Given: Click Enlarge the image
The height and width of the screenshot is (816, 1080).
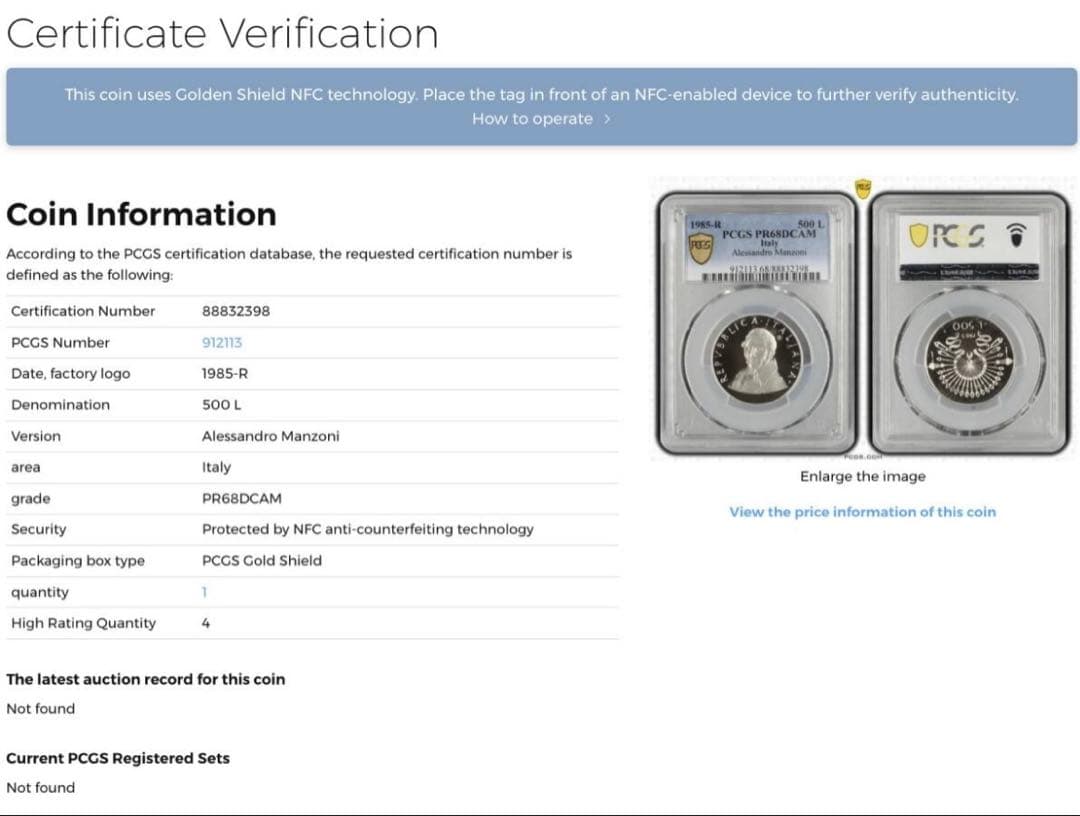Looking at the screenshot, I should pyautogui.click(x=862, y=477).
